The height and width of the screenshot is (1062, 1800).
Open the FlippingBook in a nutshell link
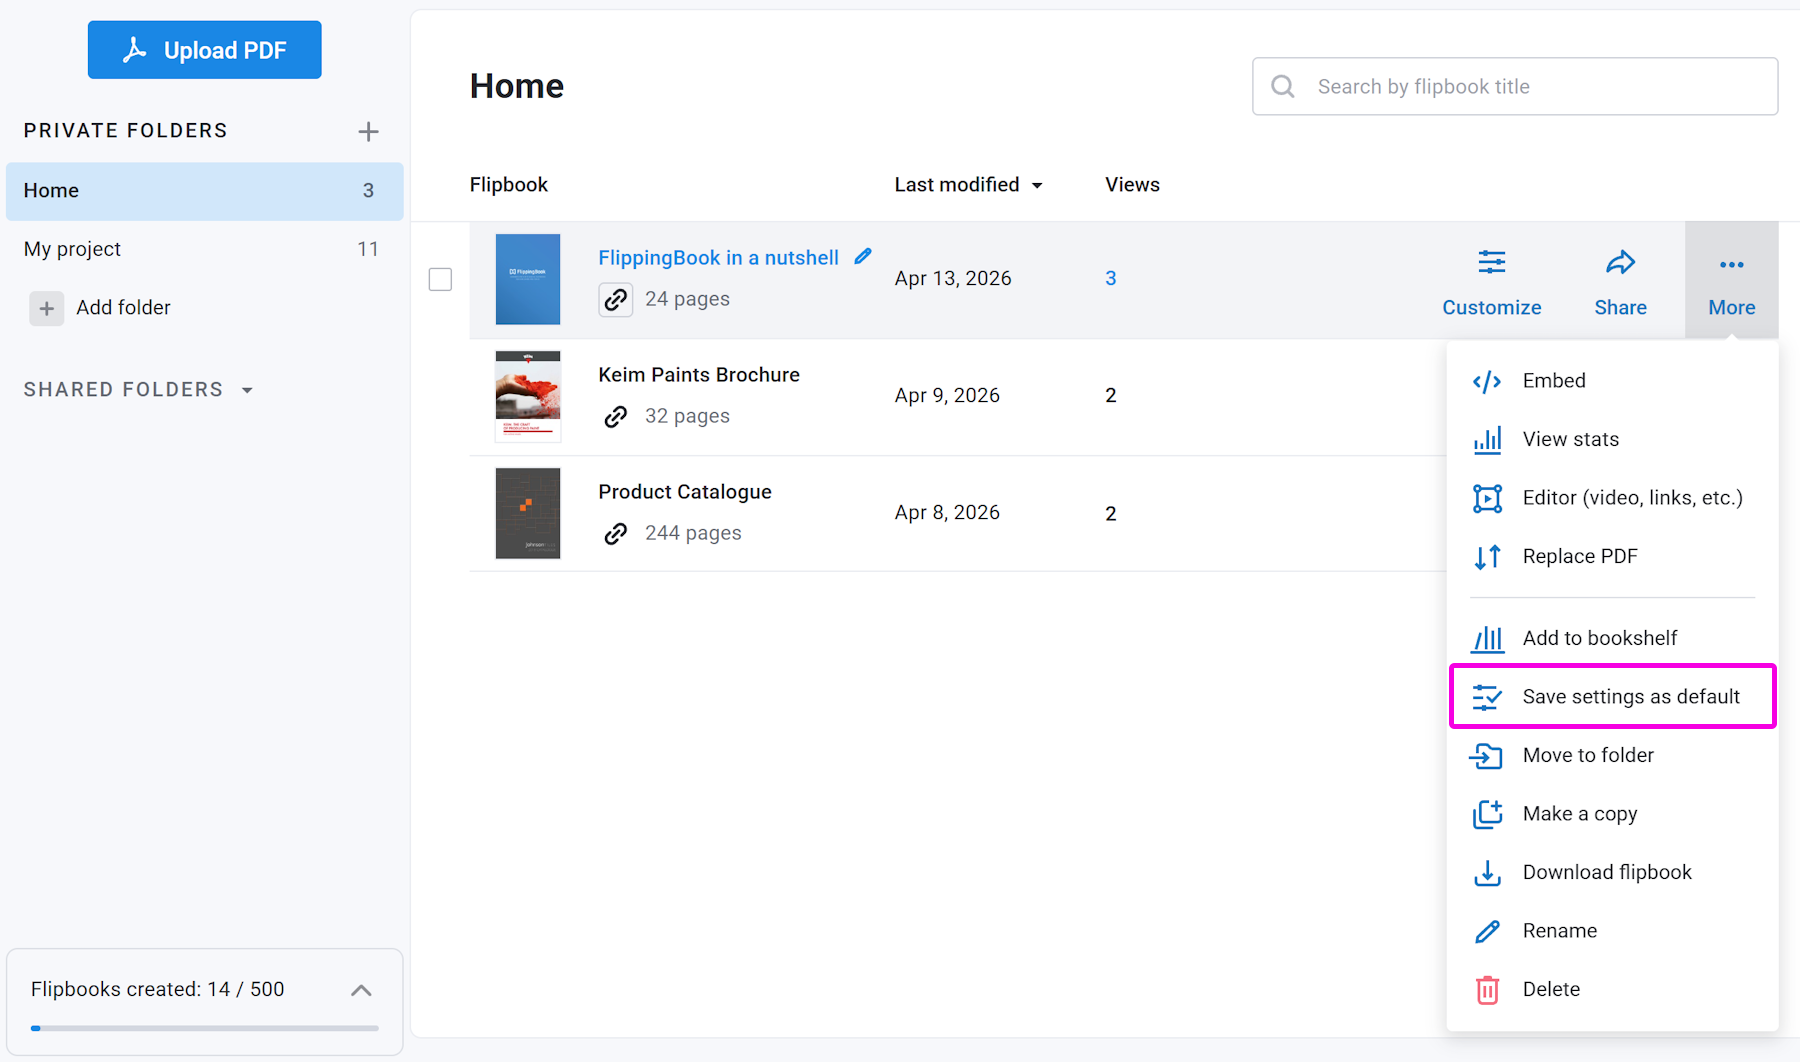pos(718,258)
